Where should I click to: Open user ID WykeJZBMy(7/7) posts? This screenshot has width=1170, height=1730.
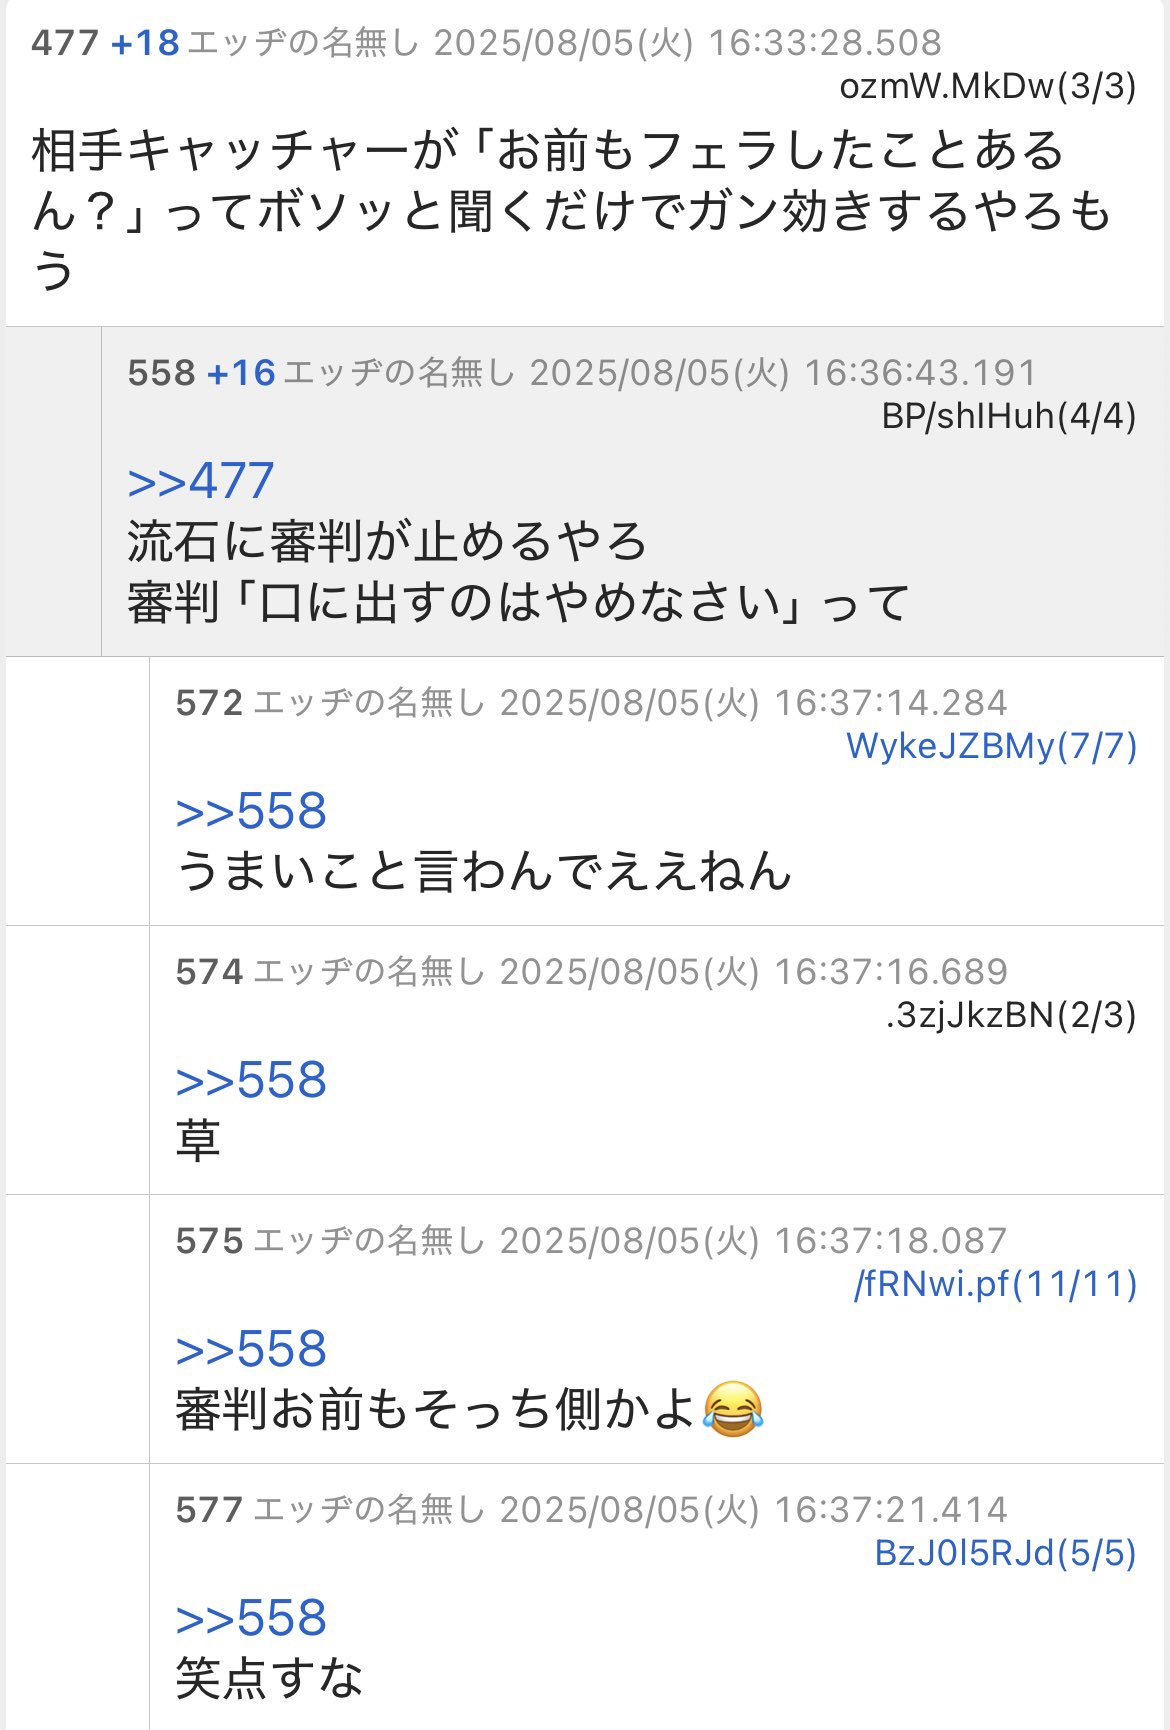[x=992, y=746]
